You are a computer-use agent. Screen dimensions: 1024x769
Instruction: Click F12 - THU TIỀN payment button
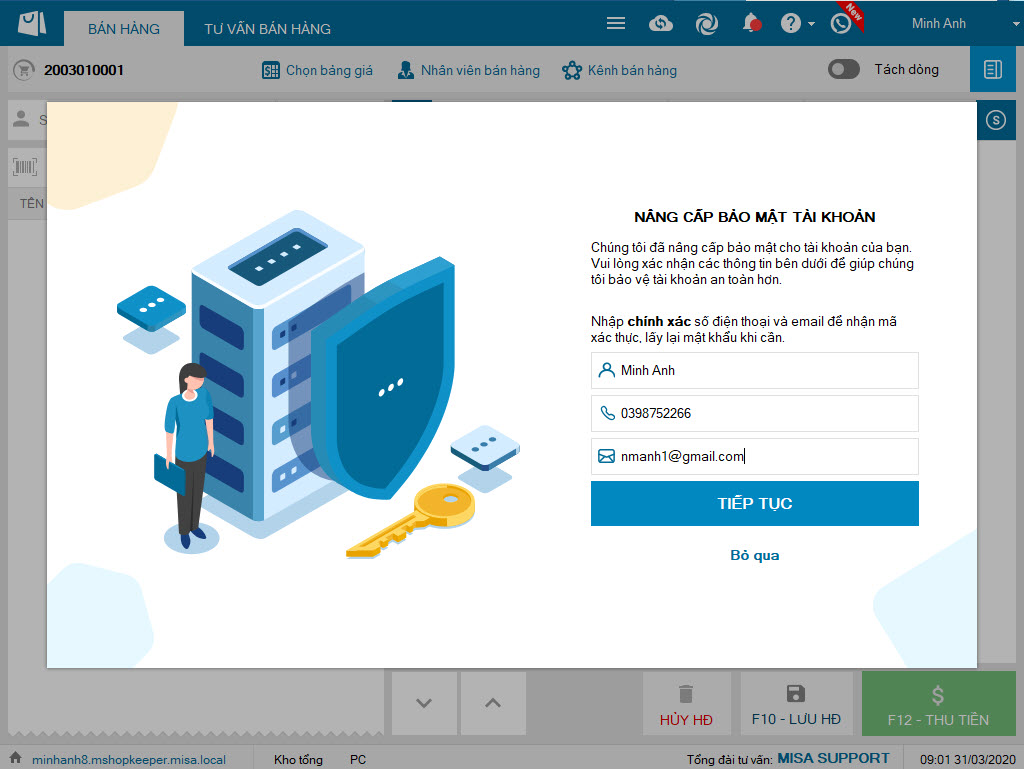tap(938, 704)
